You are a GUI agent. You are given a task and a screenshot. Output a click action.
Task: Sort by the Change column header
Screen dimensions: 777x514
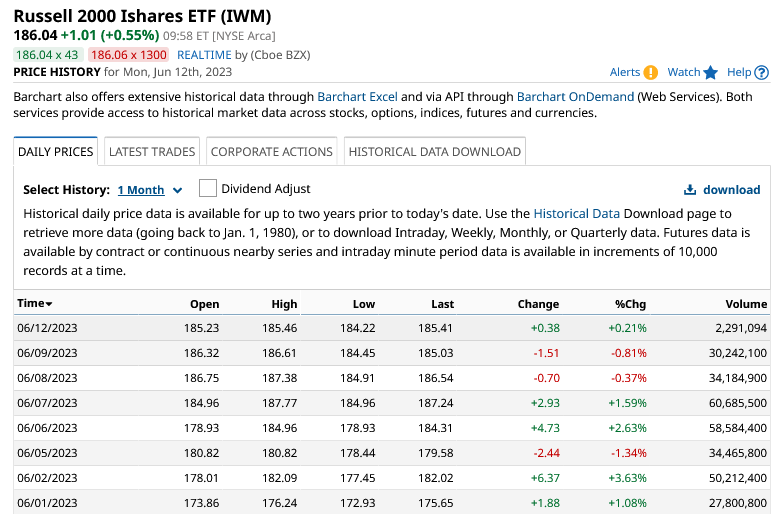click(x=538, y=304)
